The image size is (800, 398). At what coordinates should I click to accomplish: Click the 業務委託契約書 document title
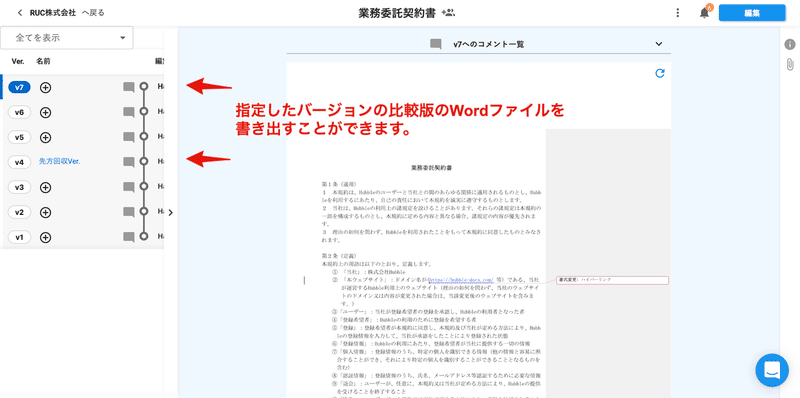point(397,13)
